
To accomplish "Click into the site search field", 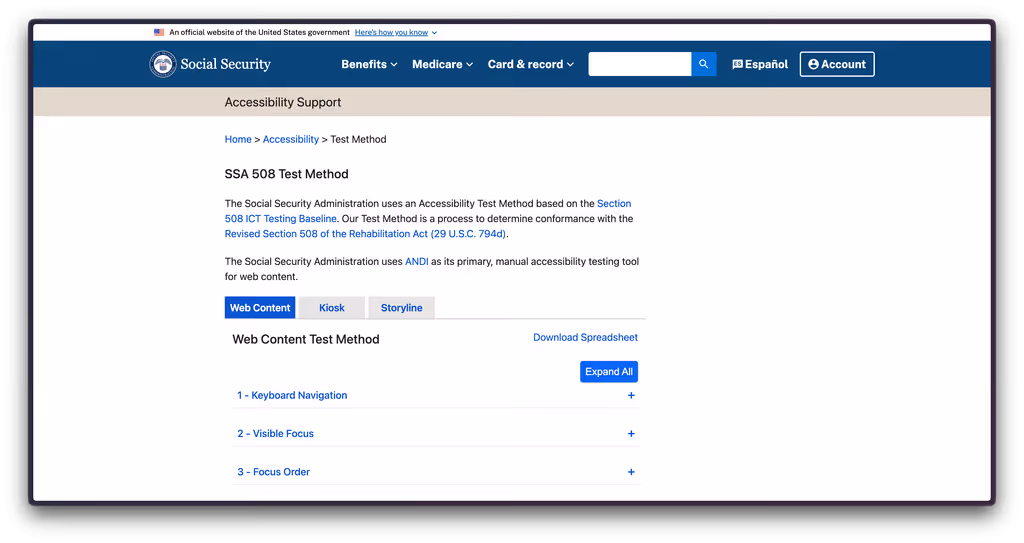I will [639, 64].
